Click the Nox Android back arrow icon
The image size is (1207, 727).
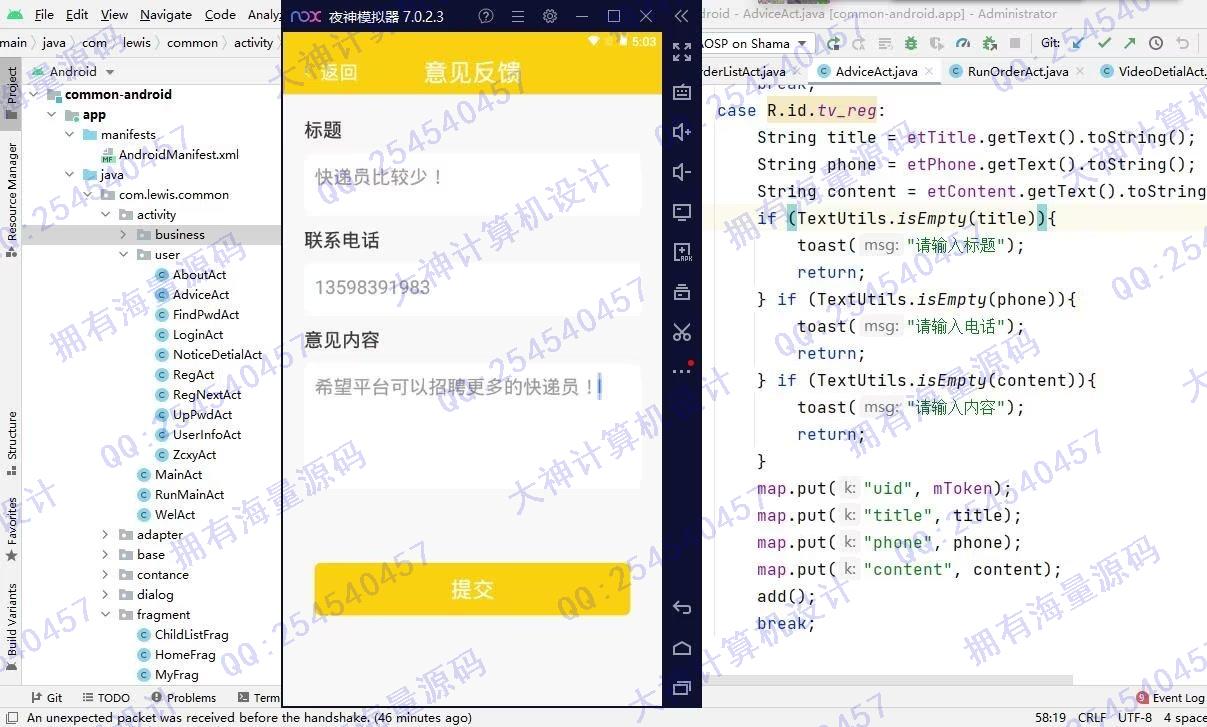(x=682, y=607)
